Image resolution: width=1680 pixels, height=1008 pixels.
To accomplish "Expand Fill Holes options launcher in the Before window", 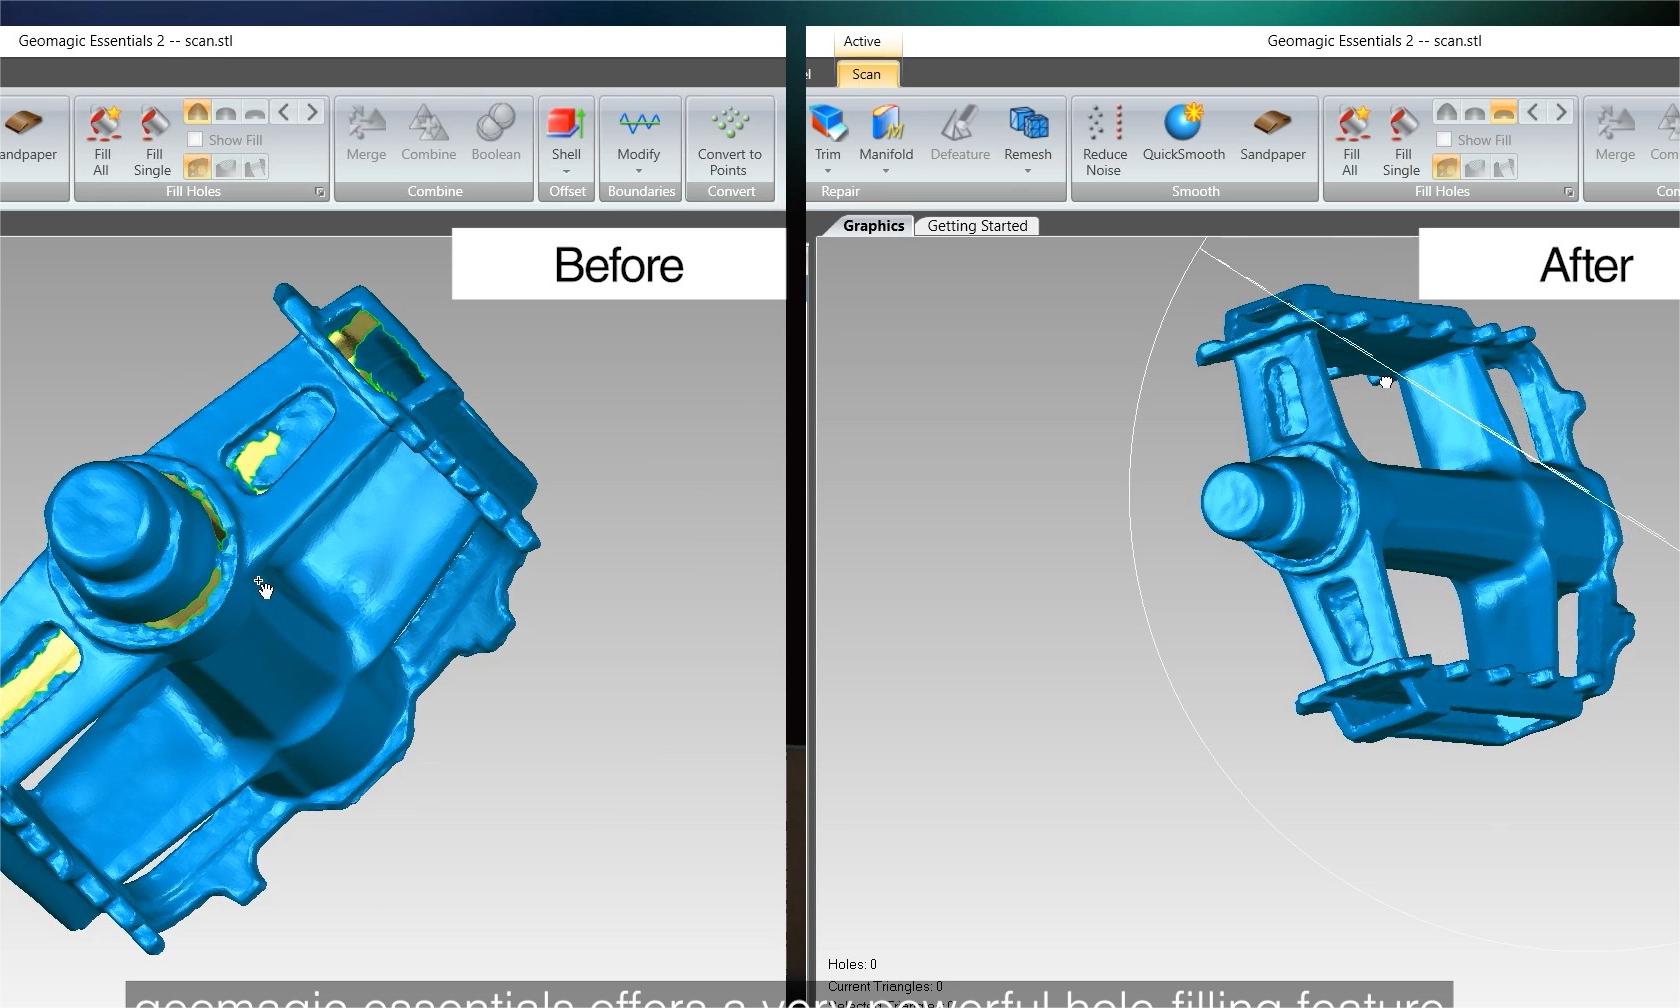I will [x=320, y=192].
